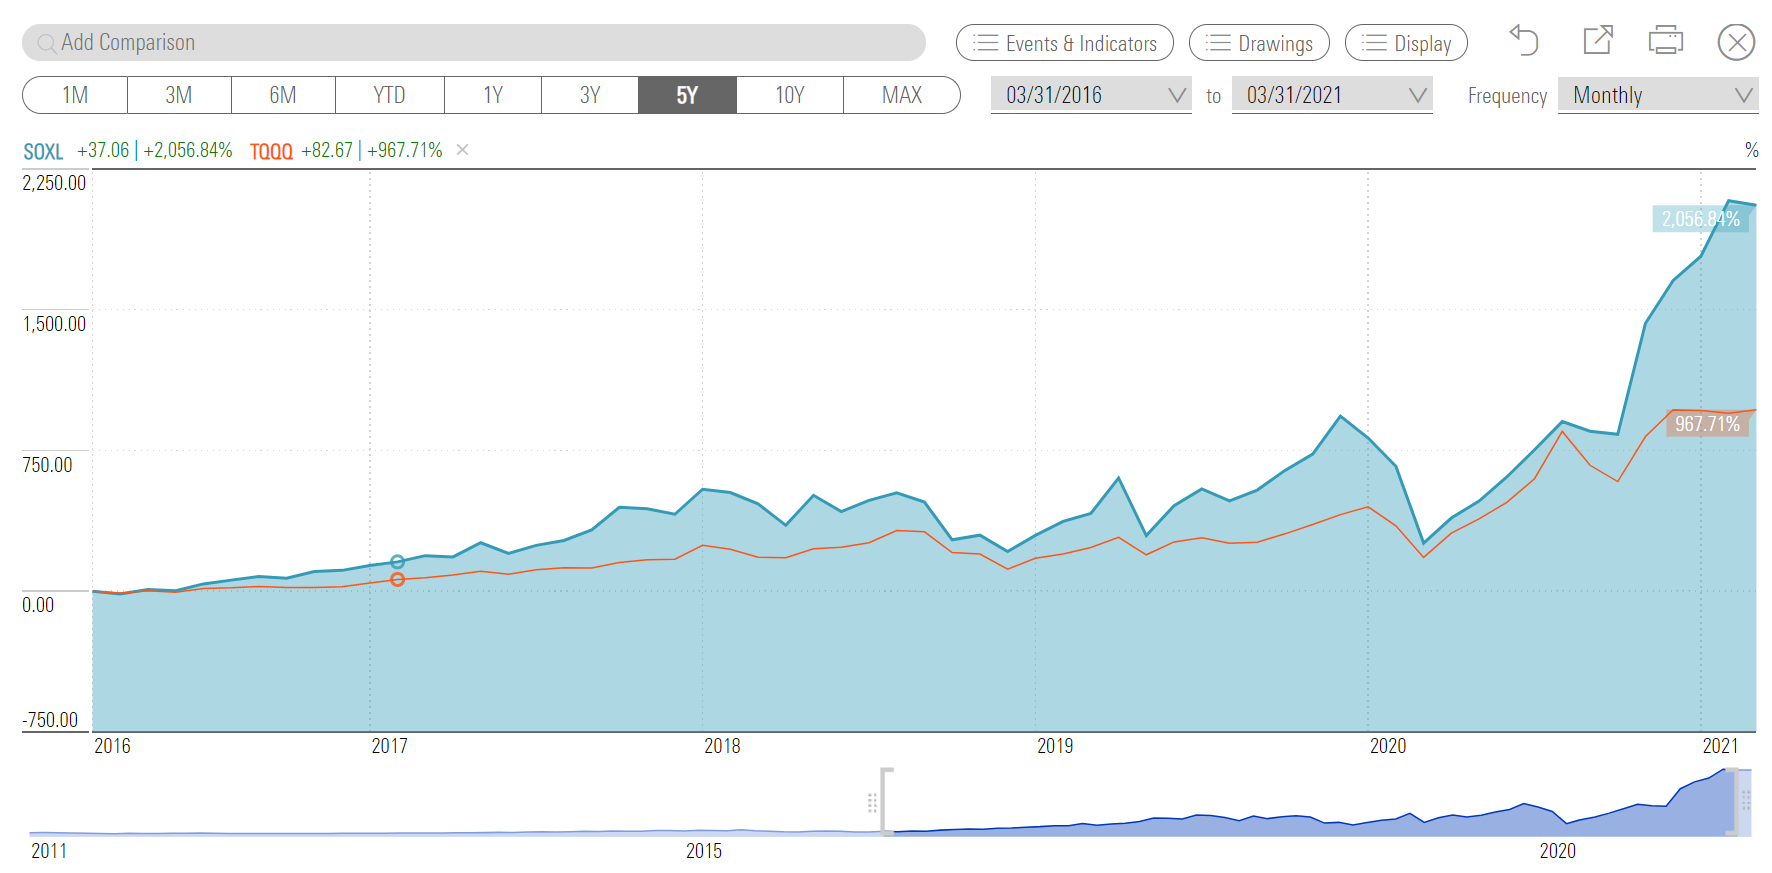Click TQQQ orange circle marker on chart
Viewport: 1772px width, 873px height.
click(397, 580)
